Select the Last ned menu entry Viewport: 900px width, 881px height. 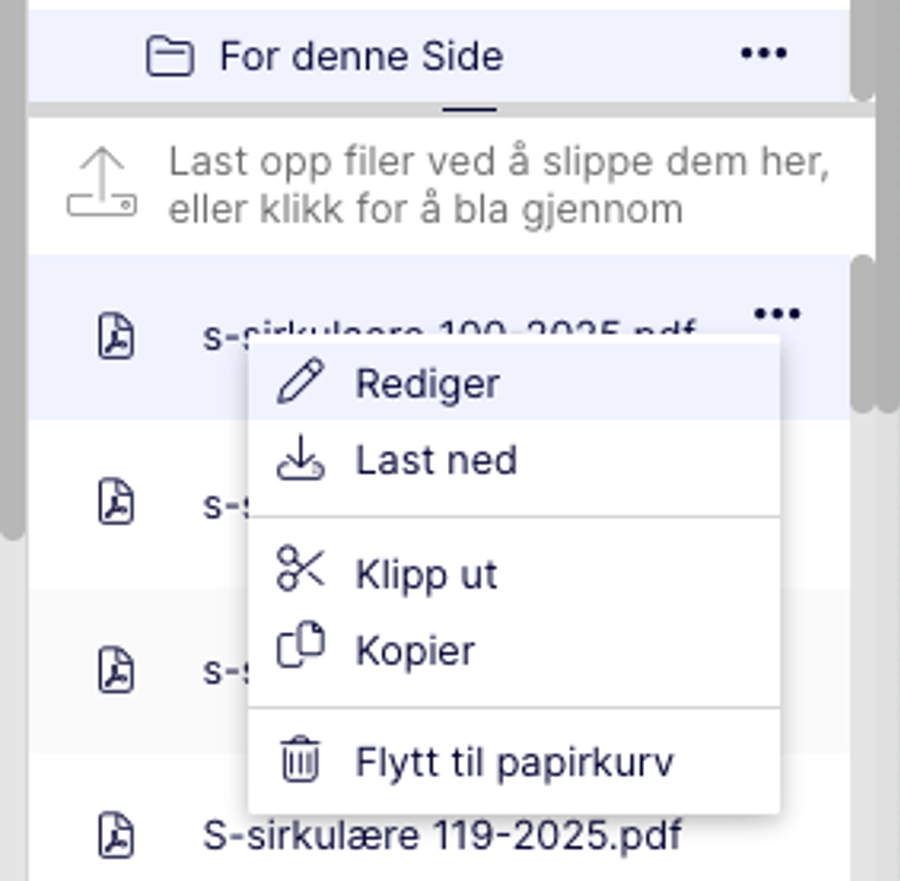[436, 461]
